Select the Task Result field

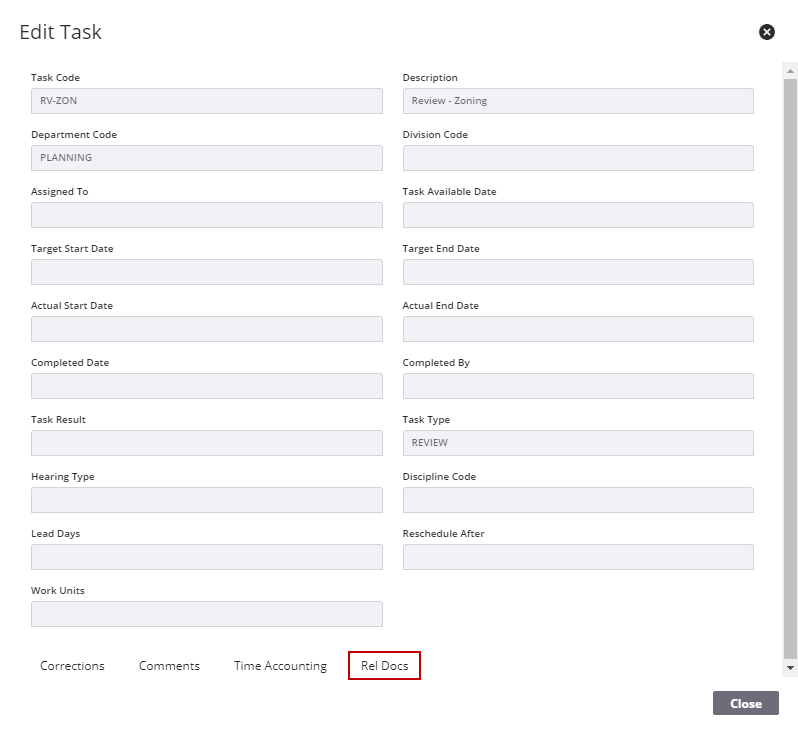click(206, 443)
